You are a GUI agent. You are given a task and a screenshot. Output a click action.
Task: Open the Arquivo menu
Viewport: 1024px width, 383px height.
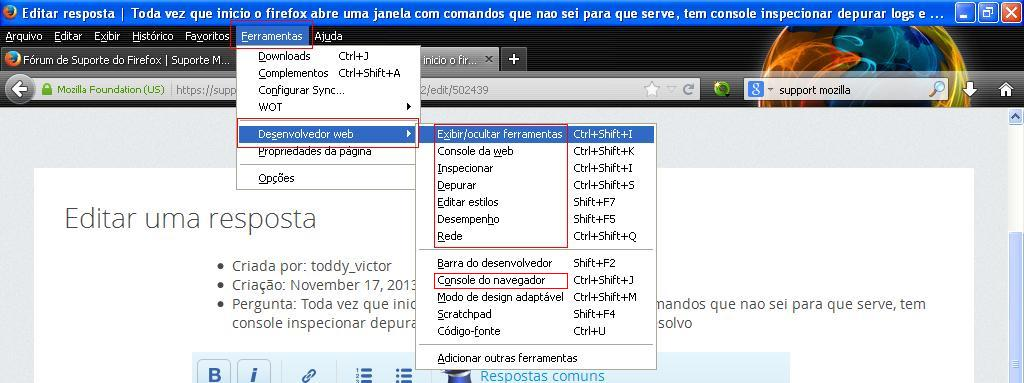click(x=24, y=37)
